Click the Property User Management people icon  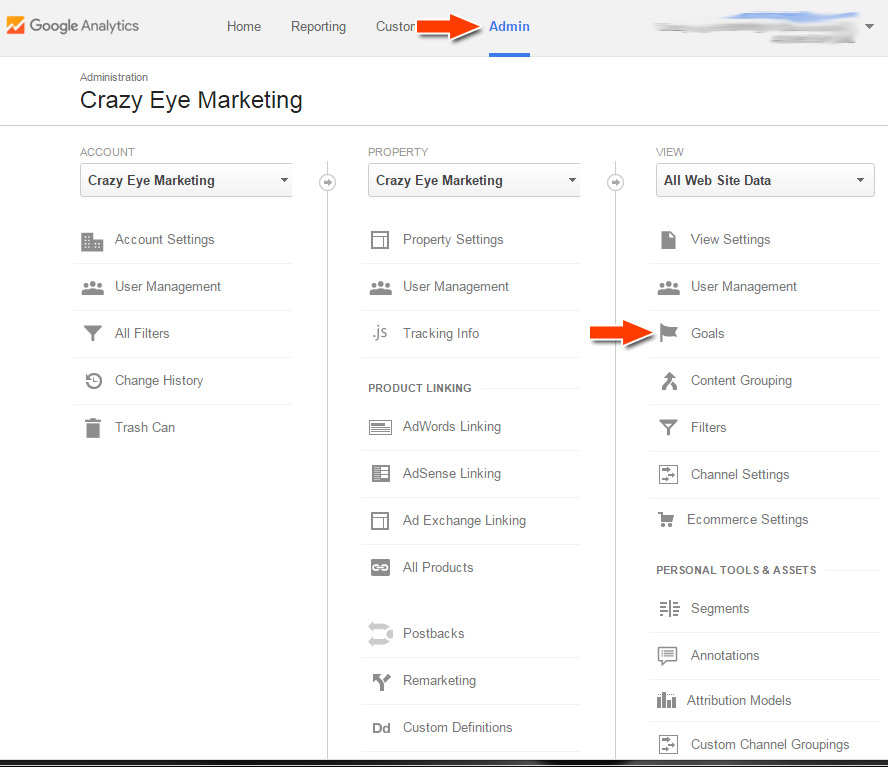pos(381,288)
